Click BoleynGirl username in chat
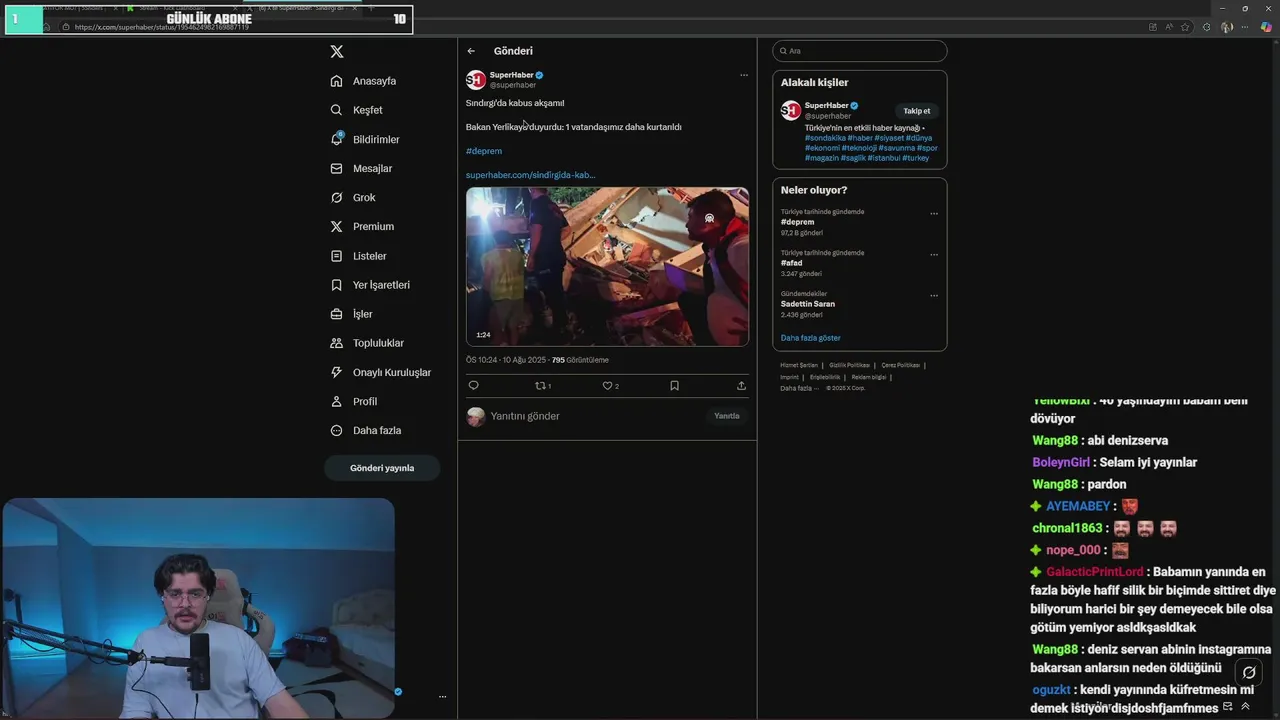This screenshot has height=720, width=1280. (1061, 462)
